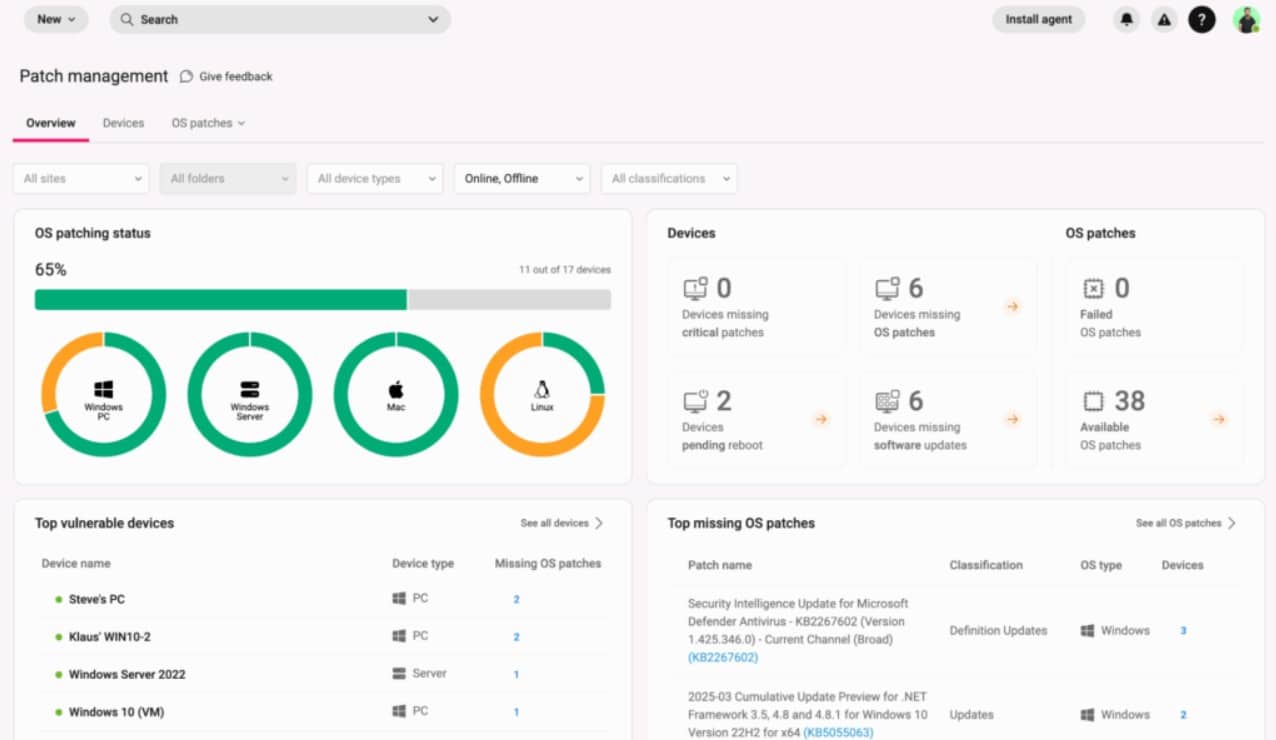This screenshot has width=1276, height=740.
Task: Sort by the Patch name column header
Action: pos(719,565)
